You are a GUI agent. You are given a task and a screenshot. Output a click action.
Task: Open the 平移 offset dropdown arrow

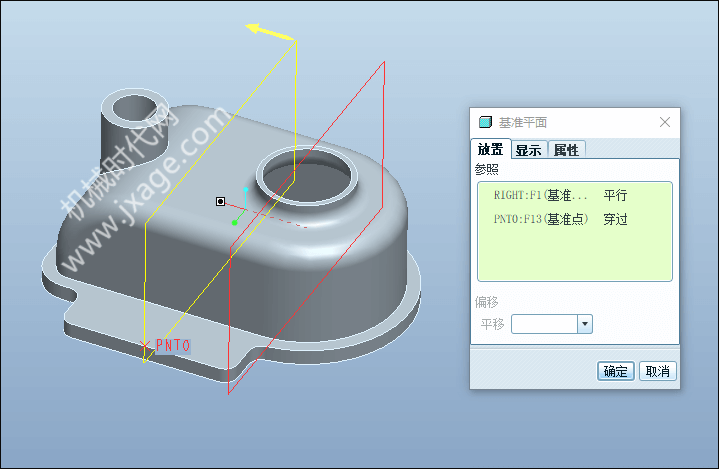tap(585, 324)
